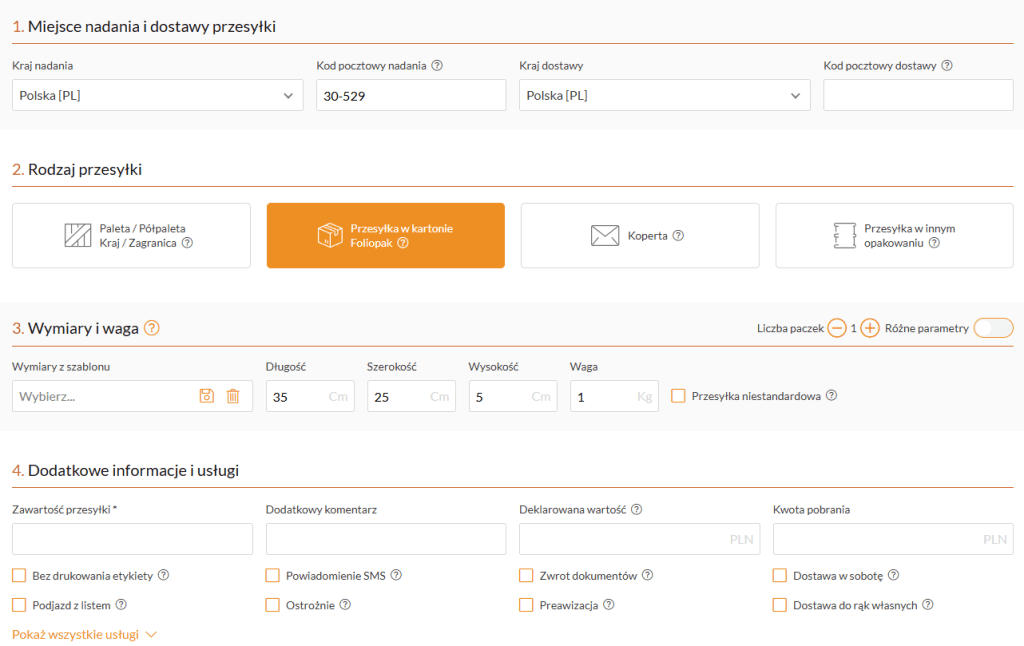
Task: Enable the Powiadomienie SMS checkbox
Action: coord(272,575)
